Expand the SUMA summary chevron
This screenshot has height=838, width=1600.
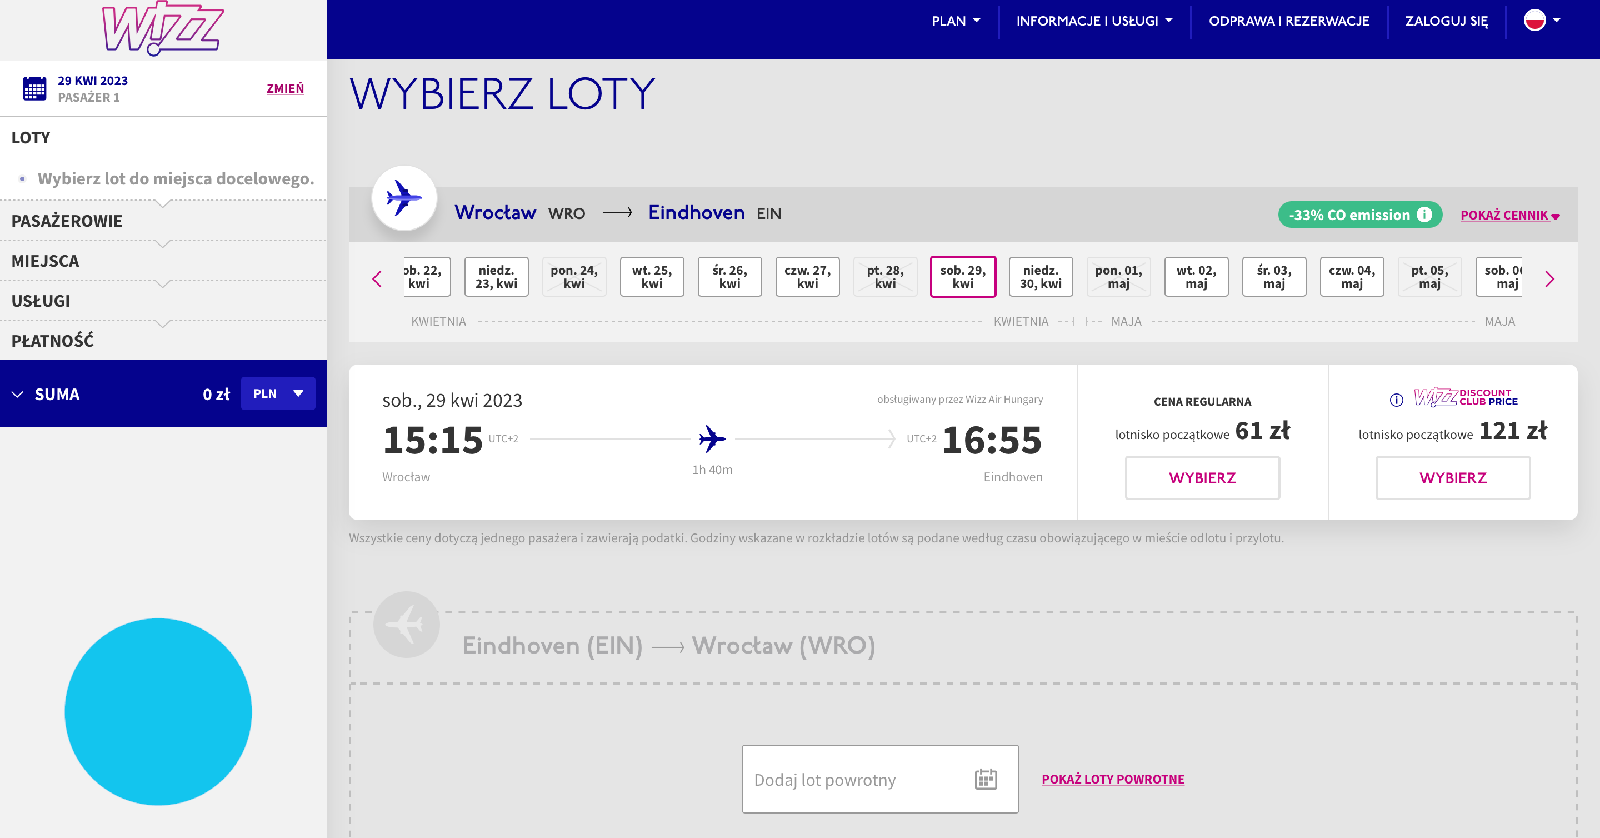point(17,394)
